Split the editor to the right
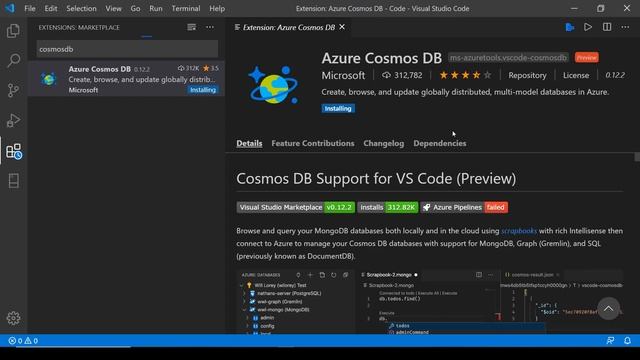 (x=607, y=27)
